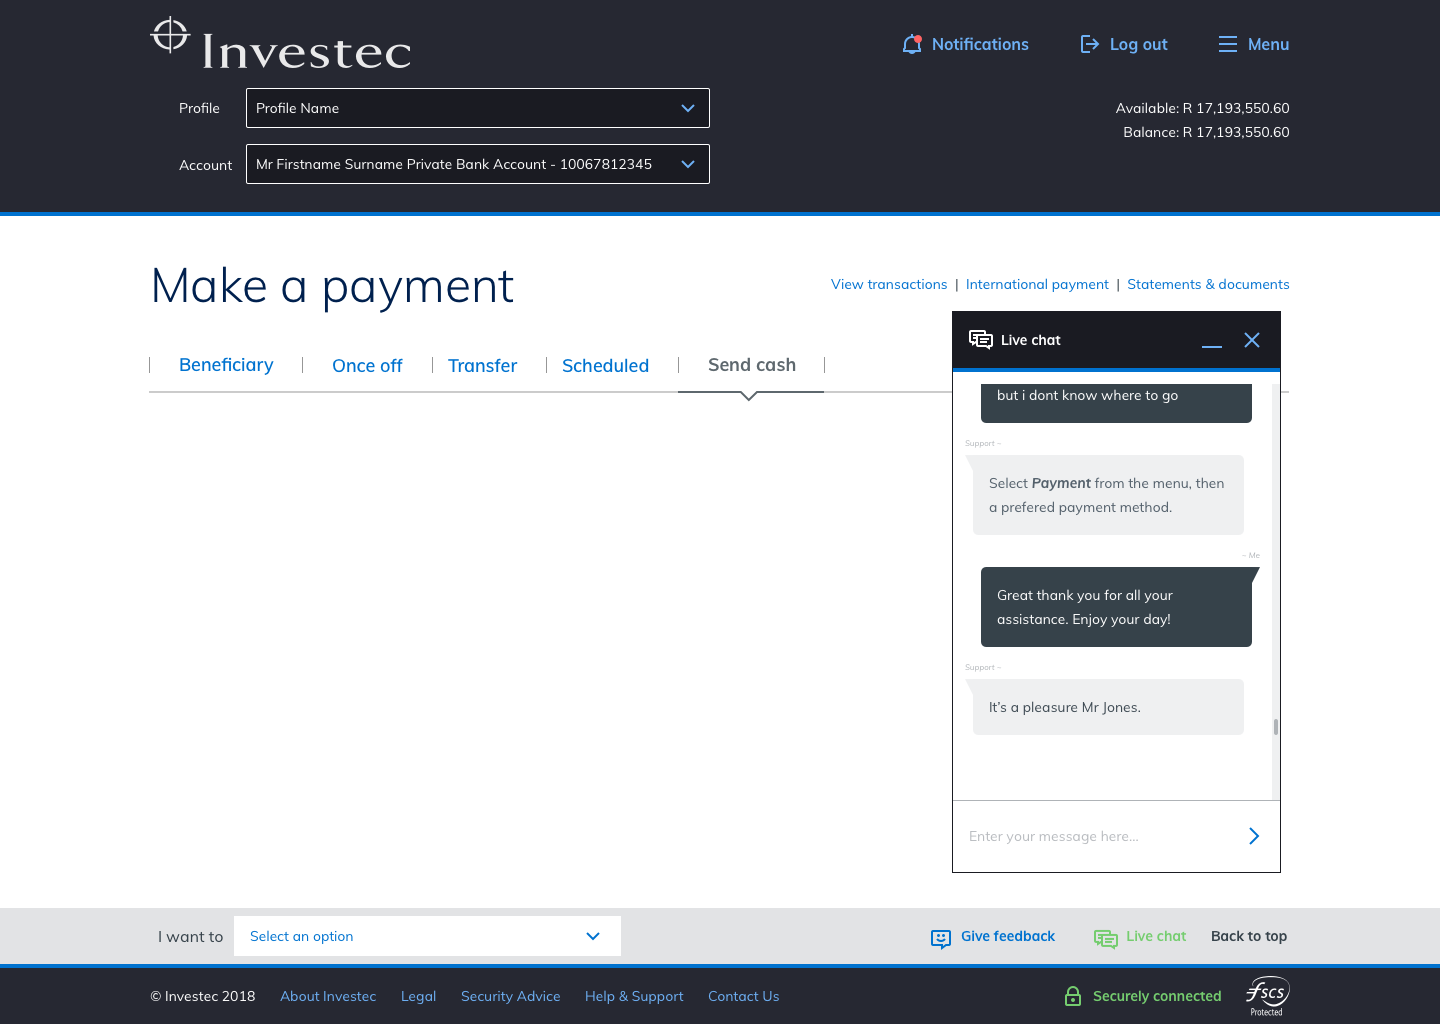Click the Log out arrow icon
Image resolution: width=1440 pixels, height=1024 pixels.
pos(1089,44)
